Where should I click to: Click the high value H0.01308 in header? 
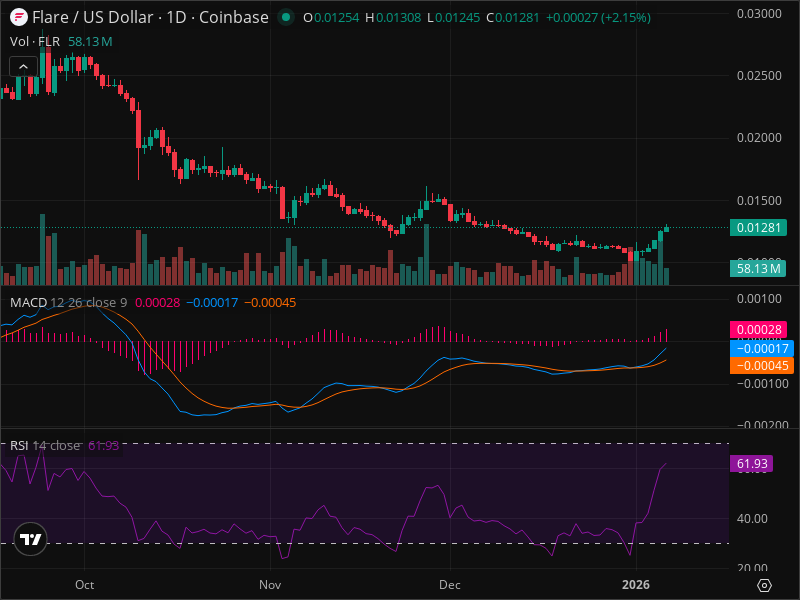click(x=393, y=18)
